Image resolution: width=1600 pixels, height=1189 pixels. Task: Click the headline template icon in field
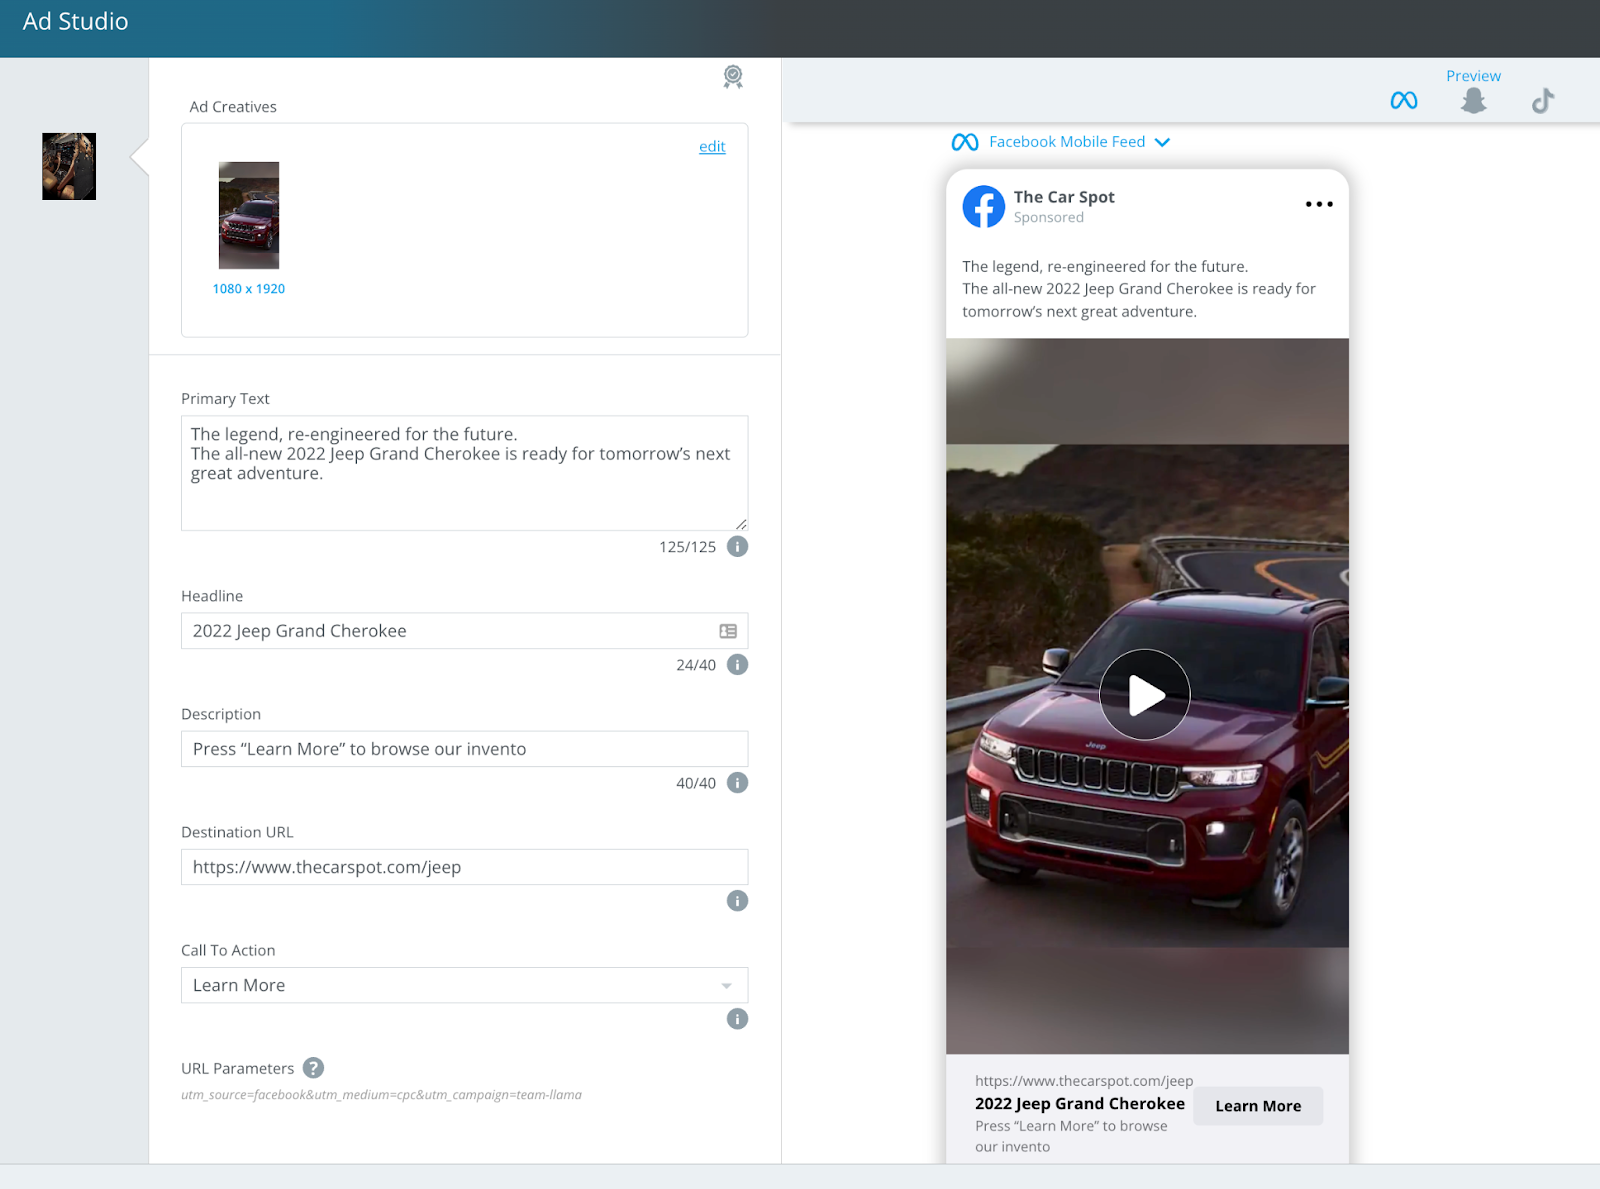(728, 631)
